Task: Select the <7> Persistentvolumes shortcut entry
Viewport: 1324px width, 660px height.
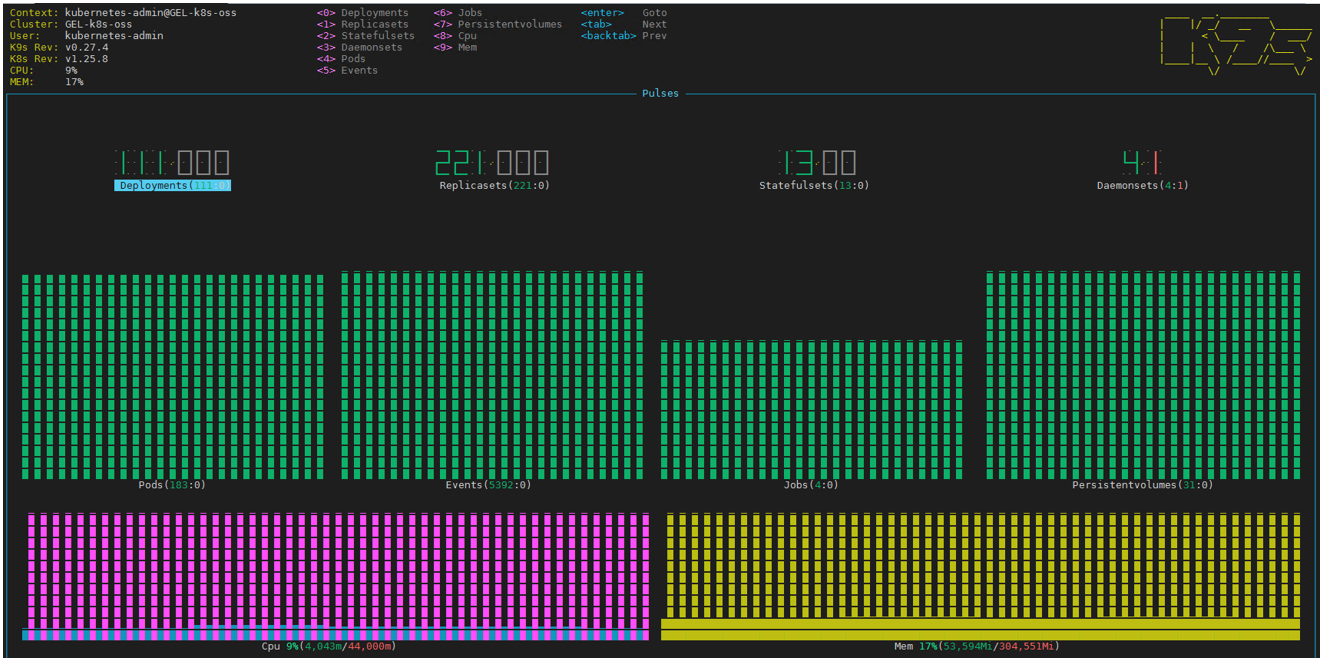Action: tap(498, 25)
